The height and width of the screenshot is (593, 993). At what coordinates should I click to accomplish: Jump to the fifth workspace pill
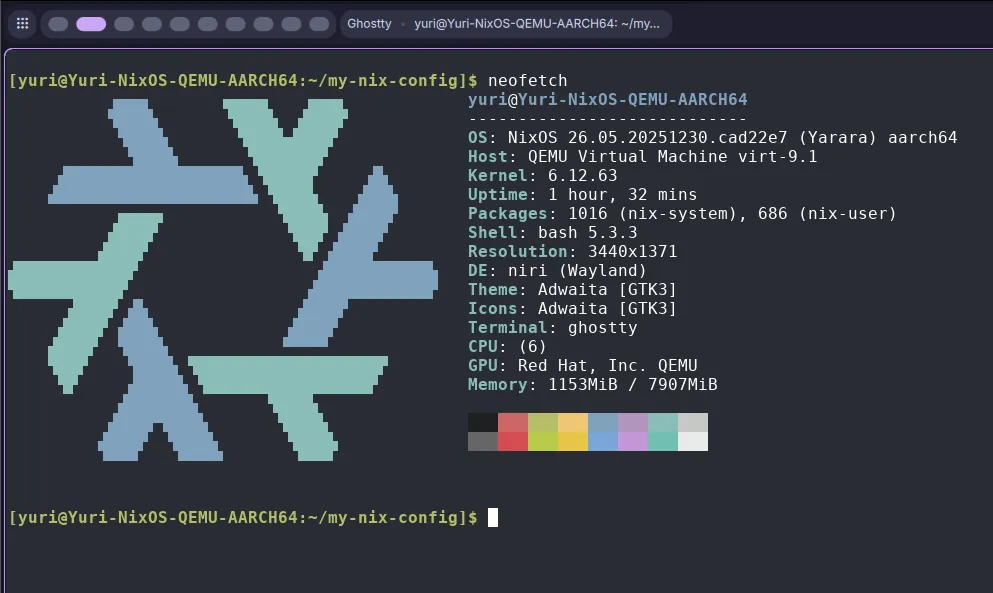pos(180,24)
